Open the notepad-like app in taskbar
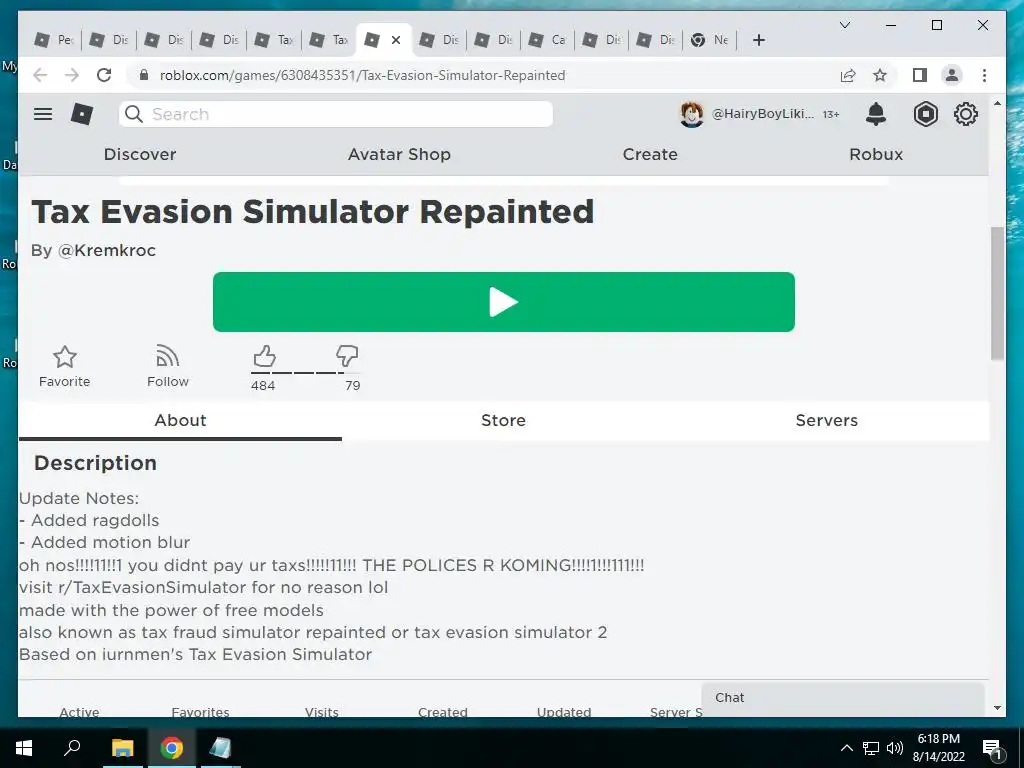The height and width of the screenshot is (768, 1024). pyautogui.click(x=221, y=748)
